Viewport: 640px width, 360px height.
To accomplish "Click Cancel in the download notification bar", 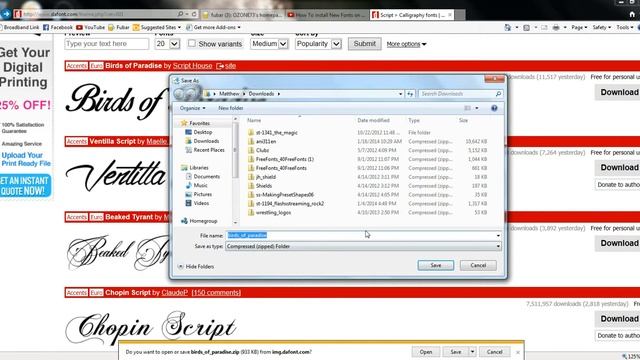I will tap(494, 352).
